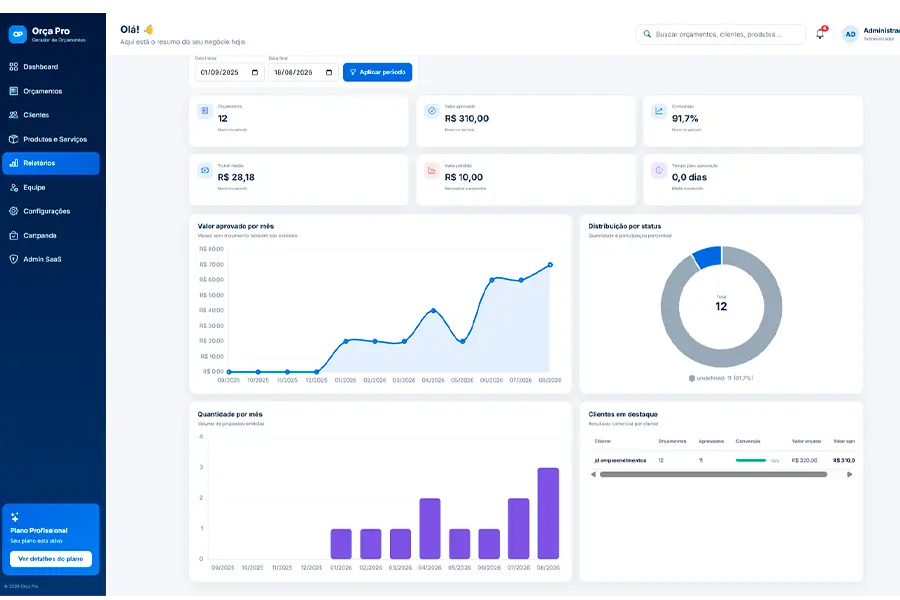The height and width of the screenshot is (600, 900).
Task: Open the notifications bell
Action: tap(820, 34)
